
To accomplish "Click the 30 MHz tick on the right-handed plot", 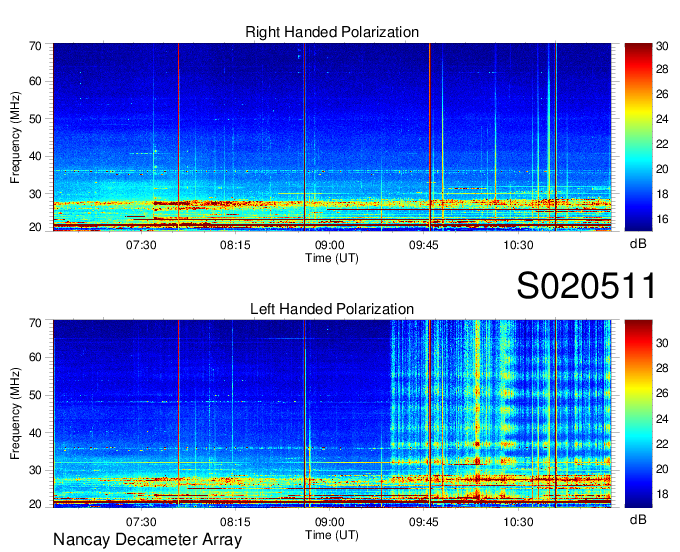I will (x=35, y=194).
